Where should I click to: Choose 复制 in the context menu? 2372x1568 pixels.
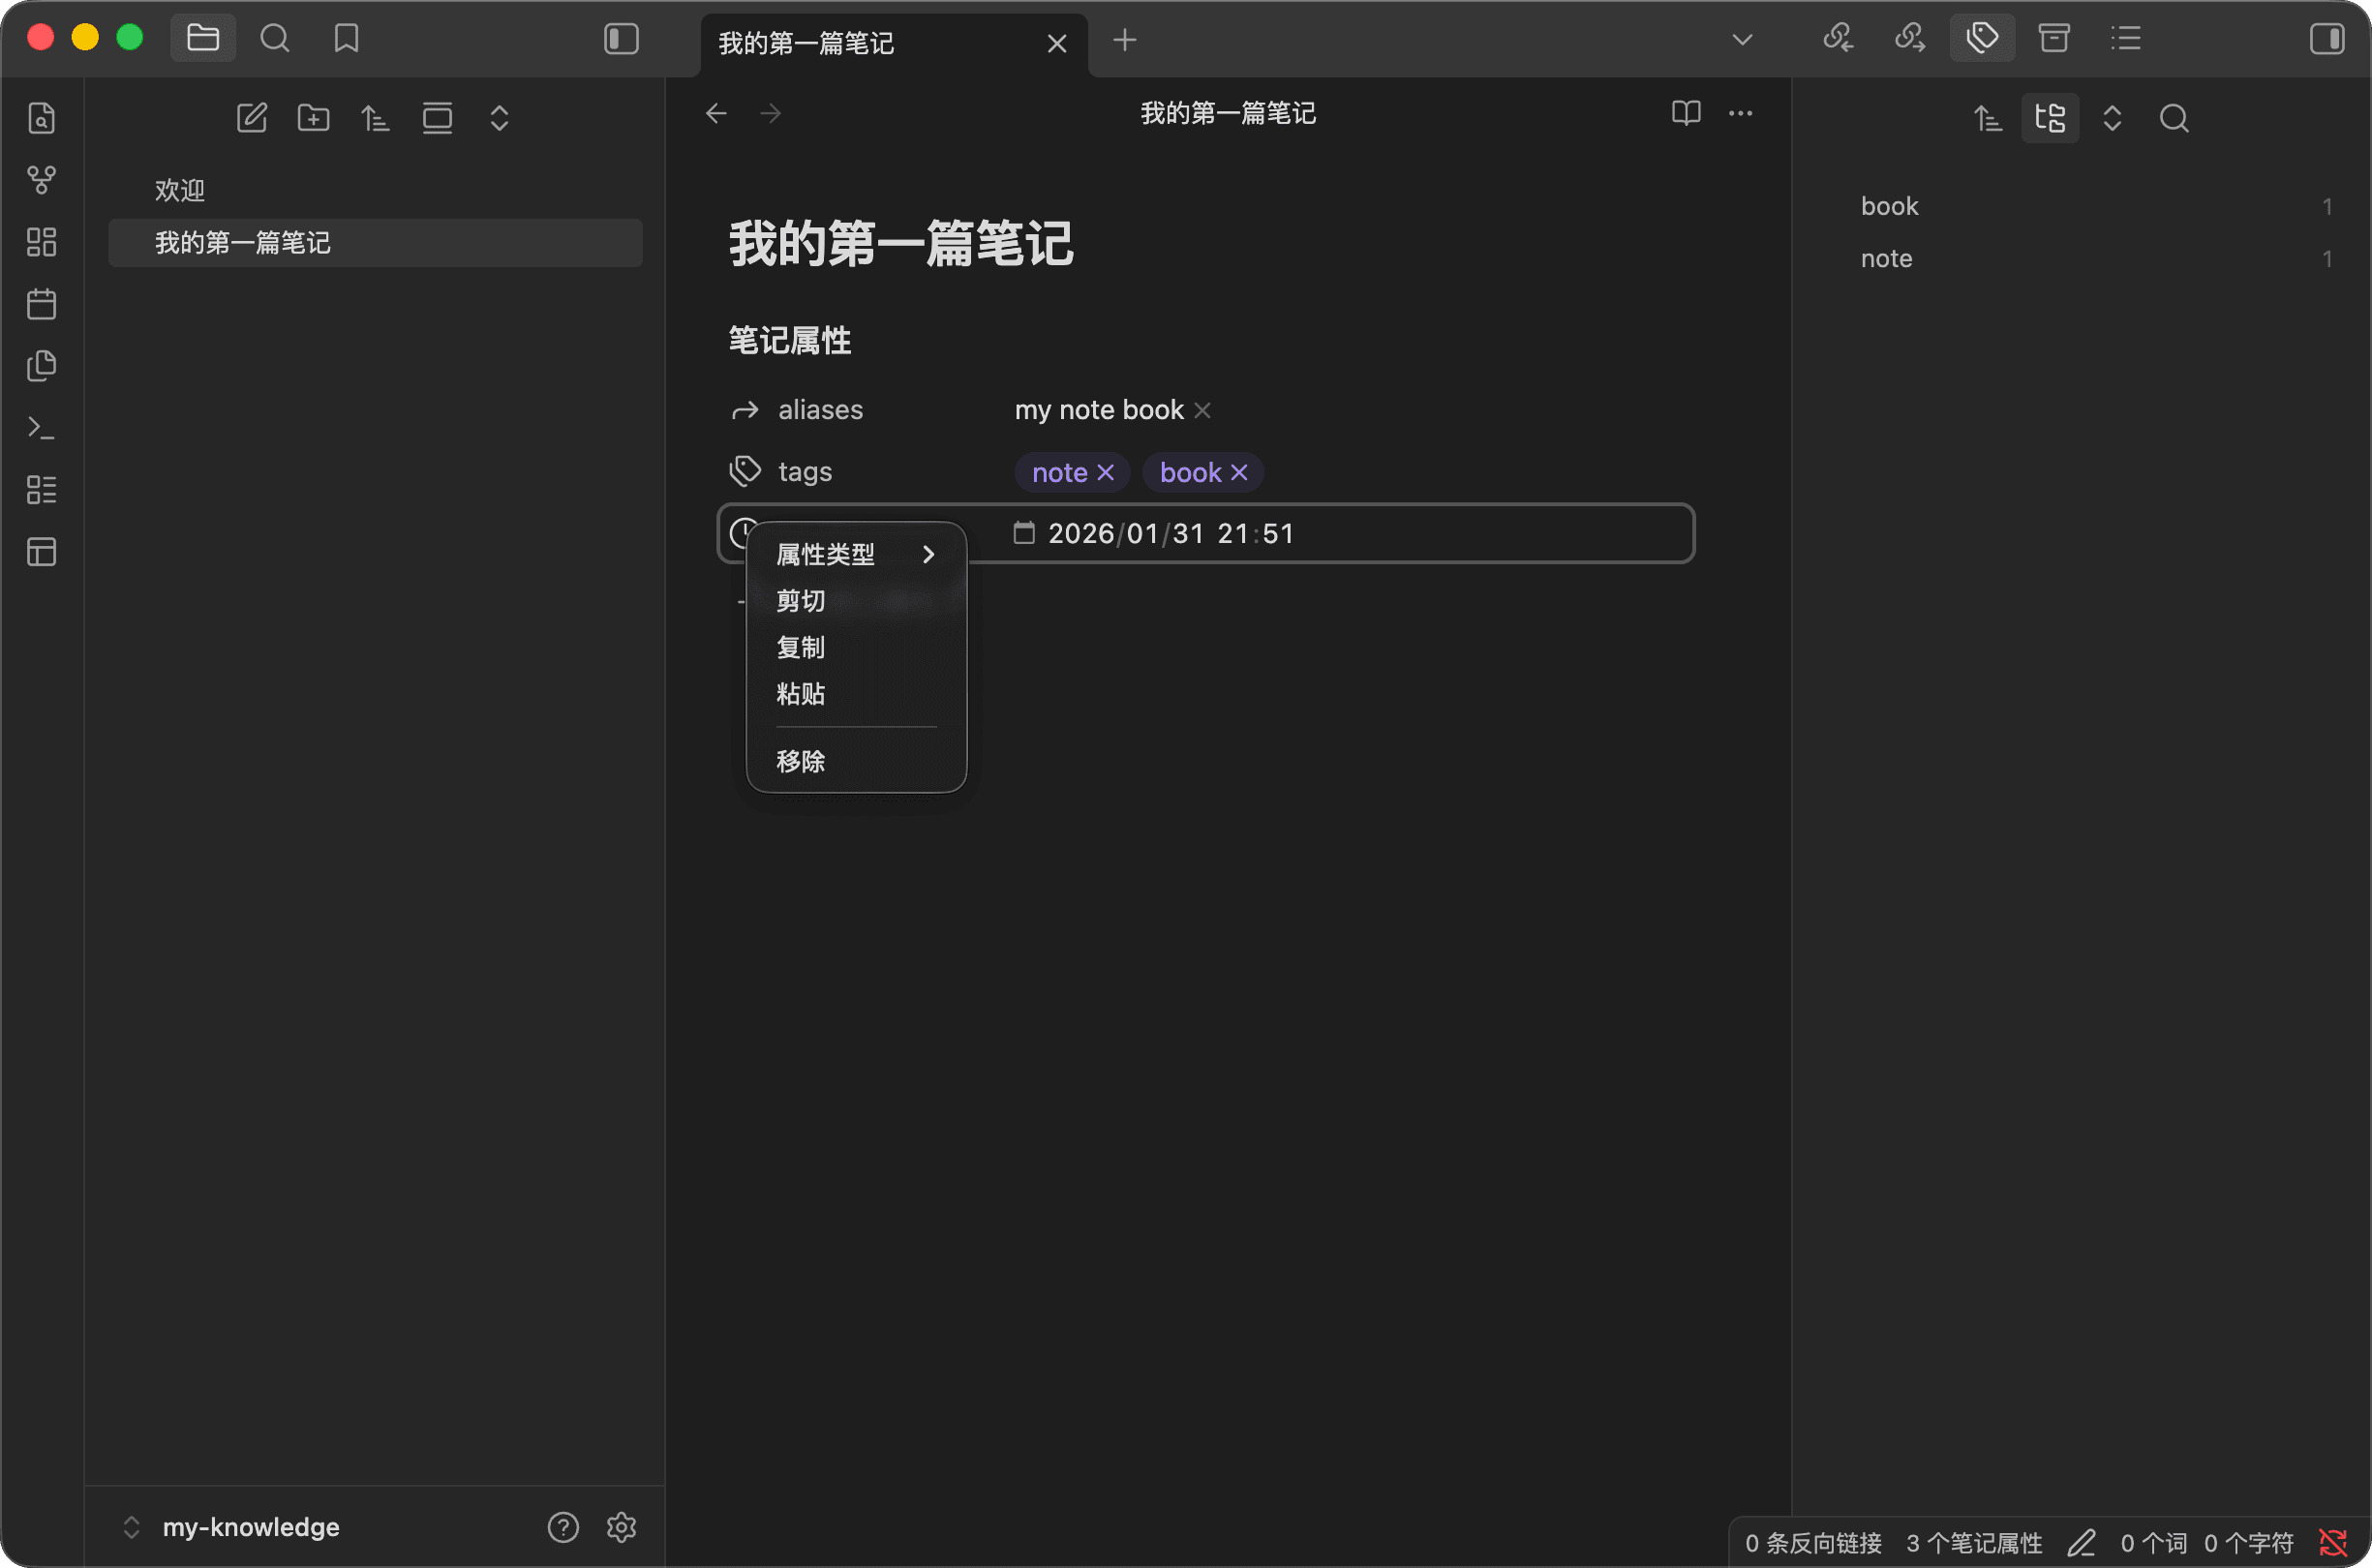point(801,647)
